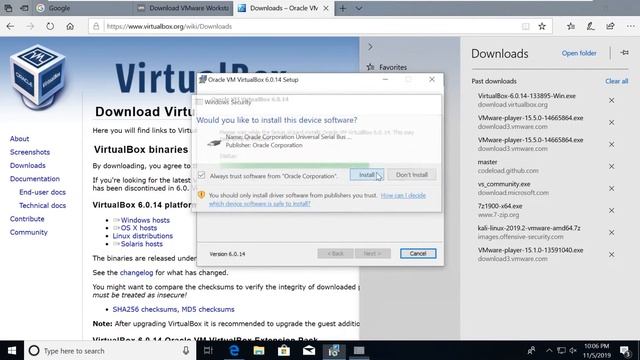Remove master download from codeload.github.com
Screen dimensions: 640x360
point(611,167)
